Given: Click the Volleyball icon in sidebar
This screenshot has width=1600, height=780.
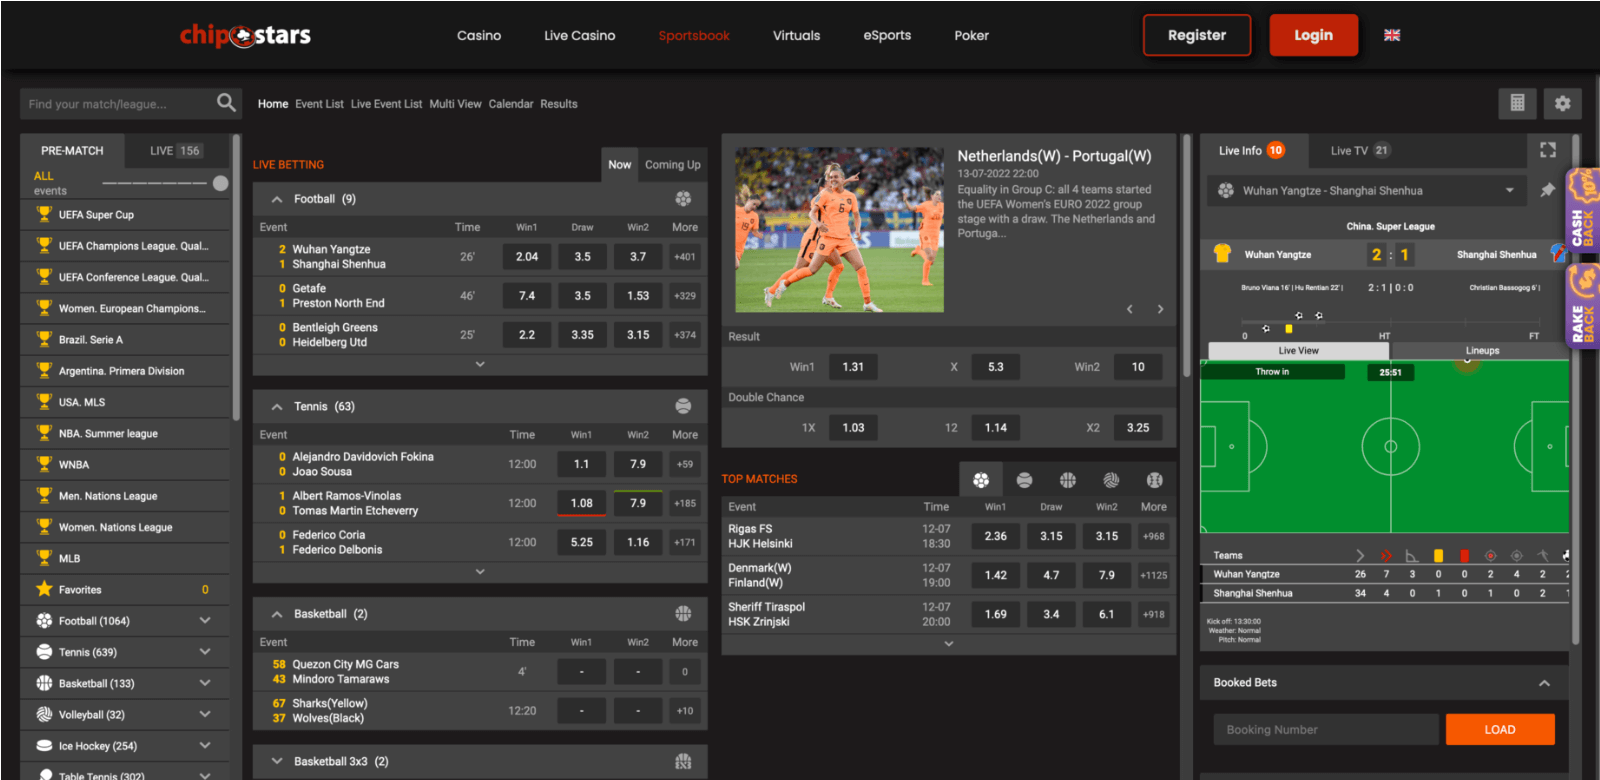Looking at the screenshot, I should (x=44, y=714).
